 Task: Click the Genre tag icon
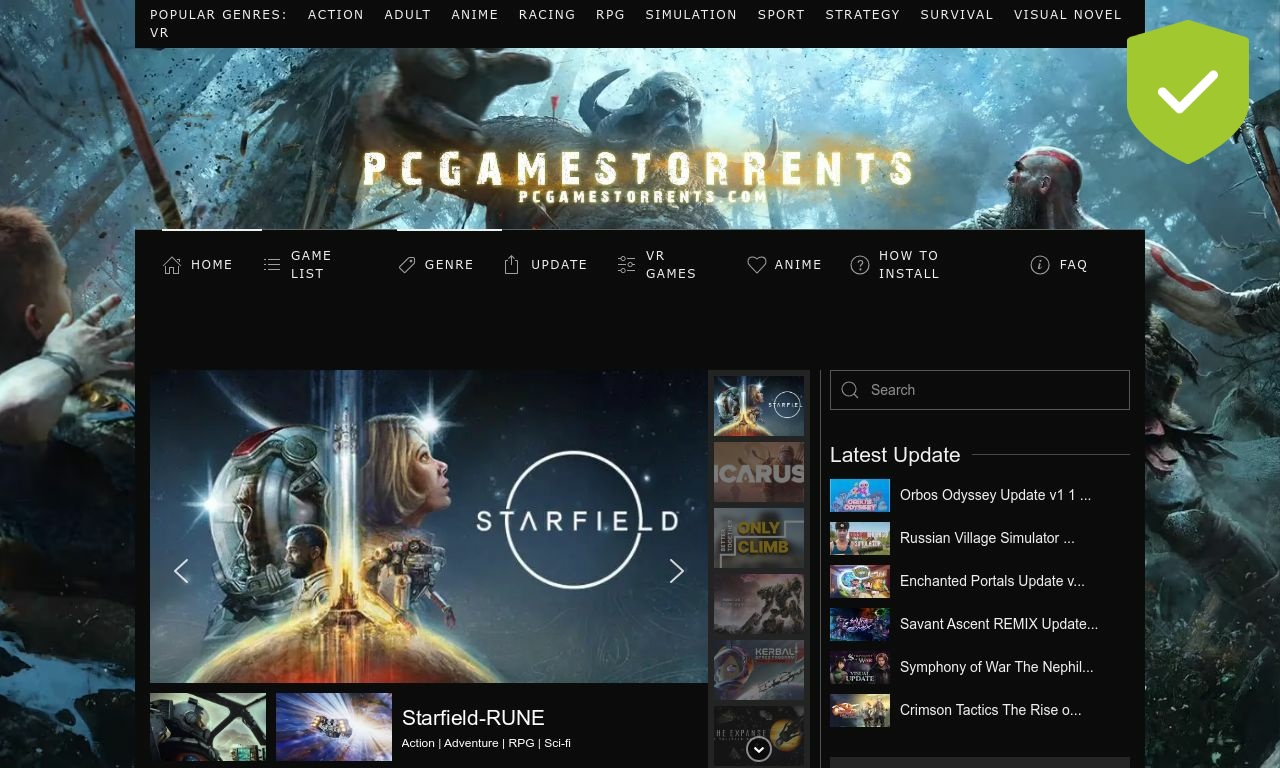click(x=407, y=264)
